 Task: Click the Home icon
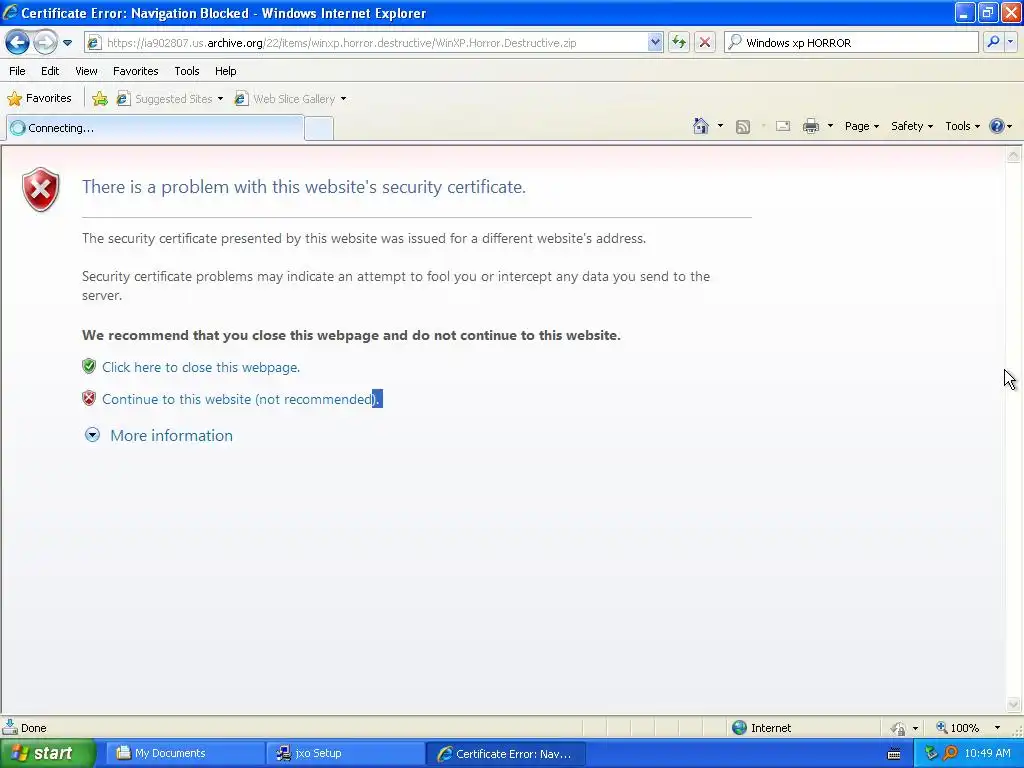click(701, 126)
